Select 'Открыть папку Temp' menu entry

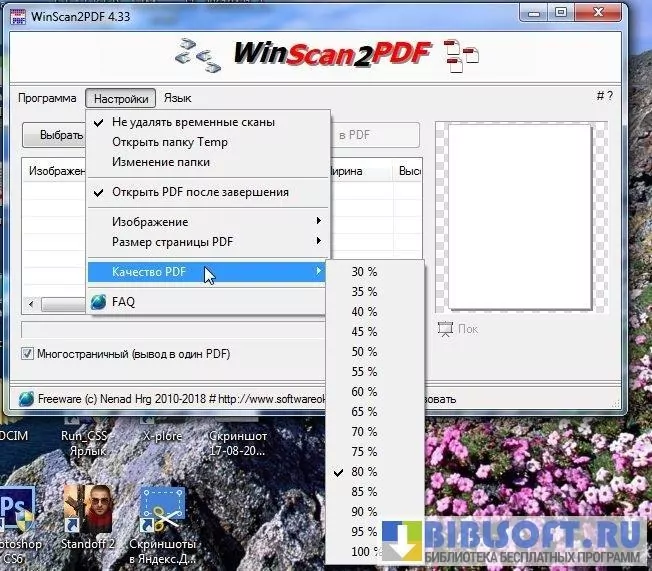click(170, 142)
